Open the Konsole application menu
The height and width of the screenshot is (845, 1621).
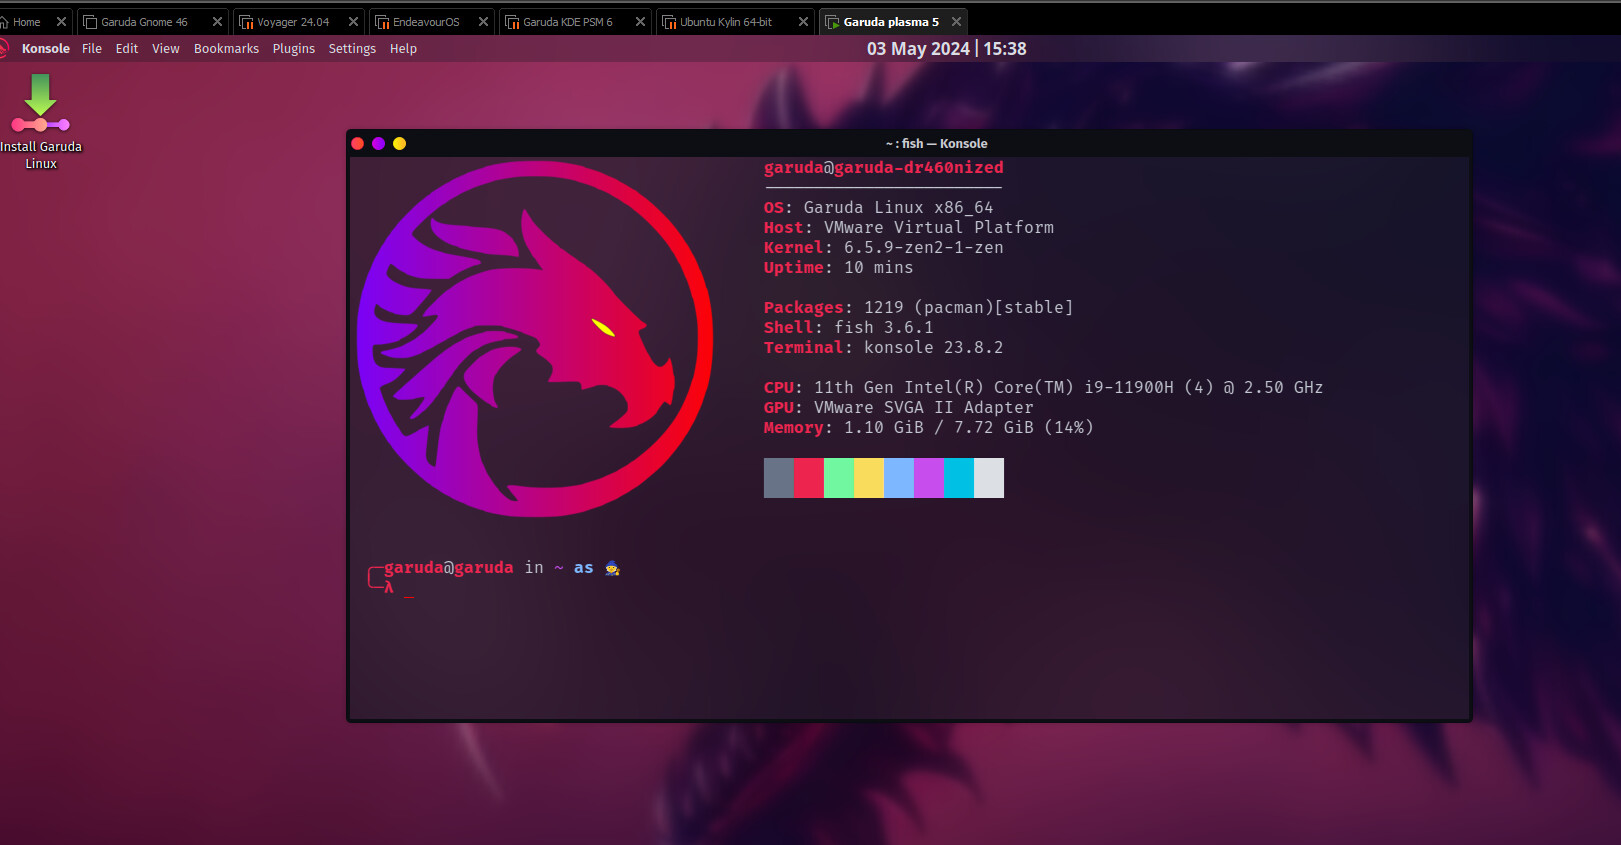[x=46, y=48]
